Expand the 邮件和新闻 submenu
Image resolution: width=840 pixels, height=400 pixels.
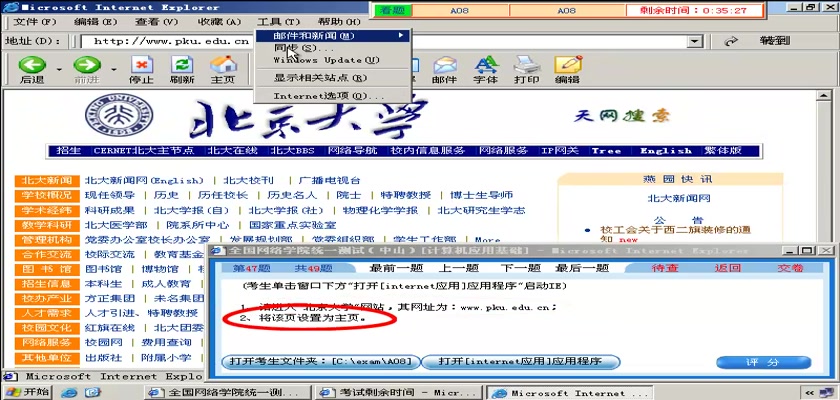[x=333, y=36]
